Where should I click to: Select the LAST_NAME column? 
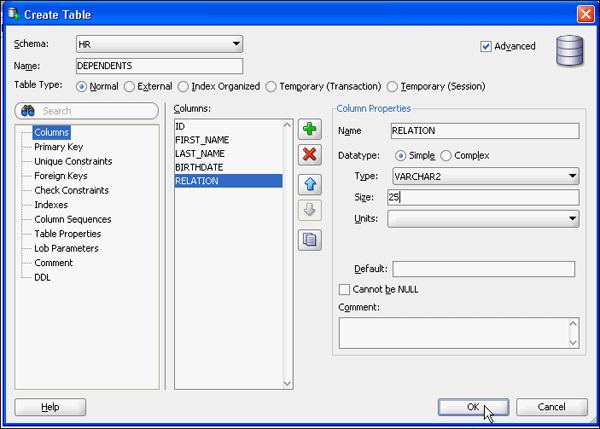pos(228,154)
